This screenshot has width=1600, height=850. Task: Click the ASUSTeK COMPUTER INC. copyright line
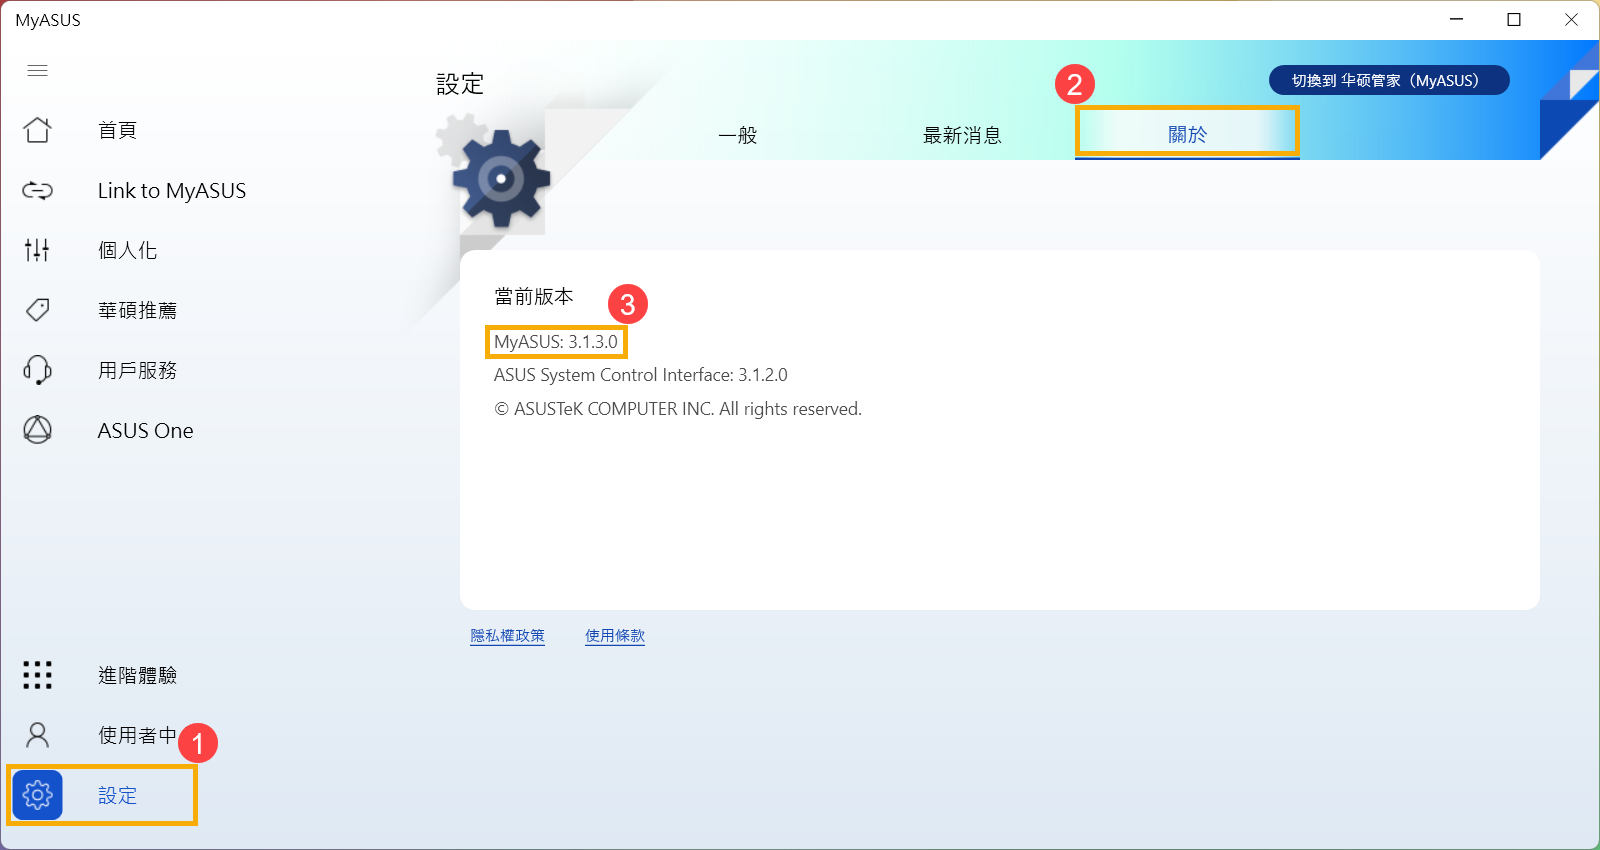click(678, 409)
